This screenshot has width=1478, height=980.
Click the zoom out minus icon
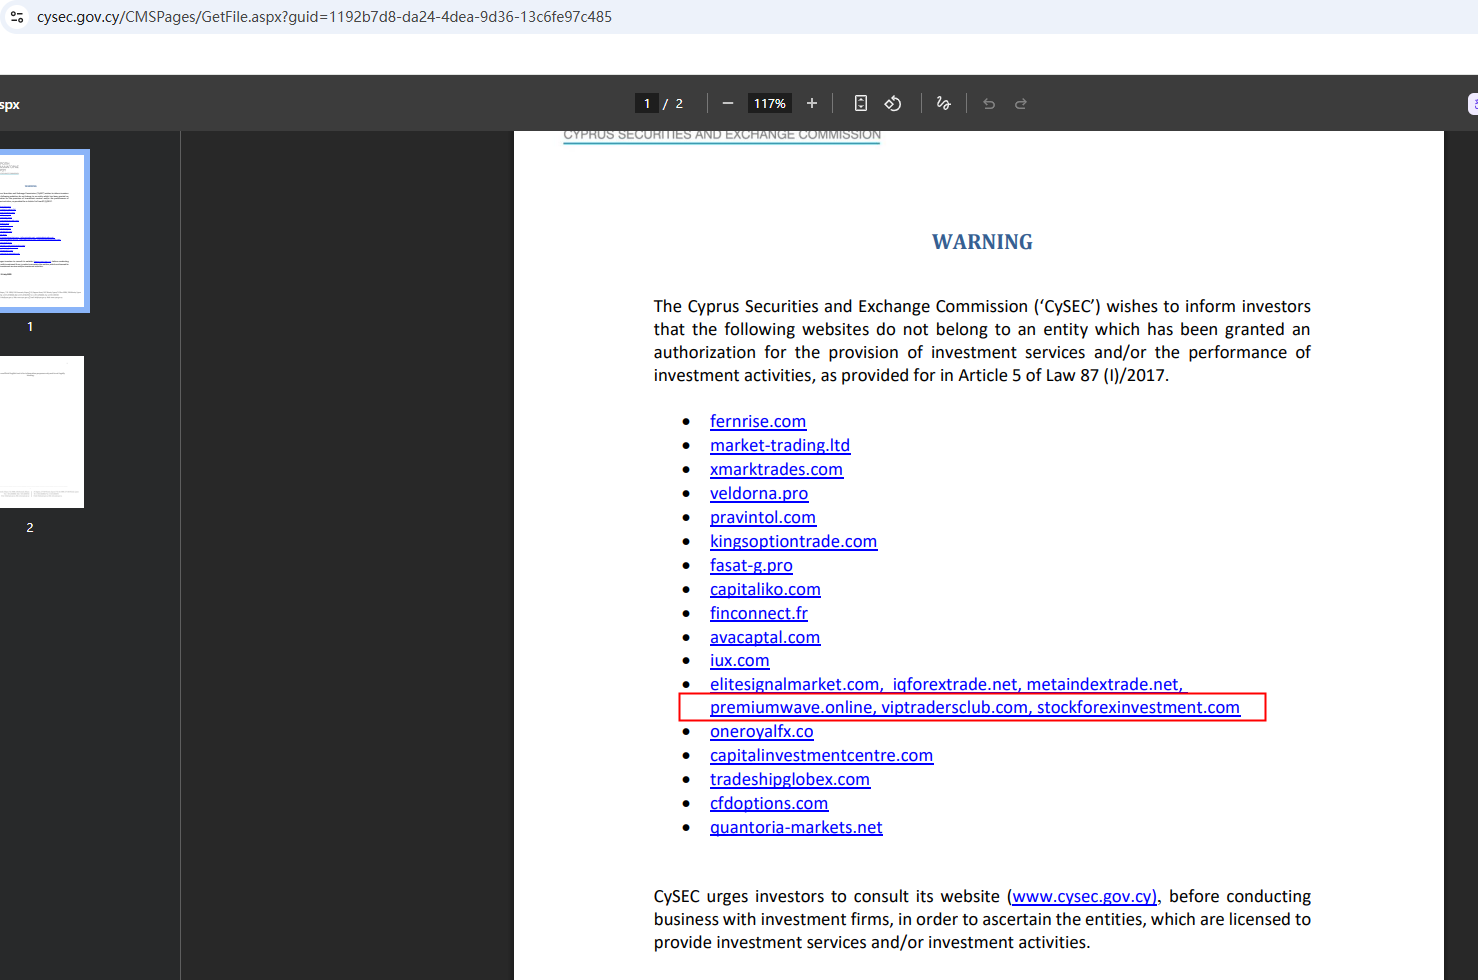click(x=728, y=104)
